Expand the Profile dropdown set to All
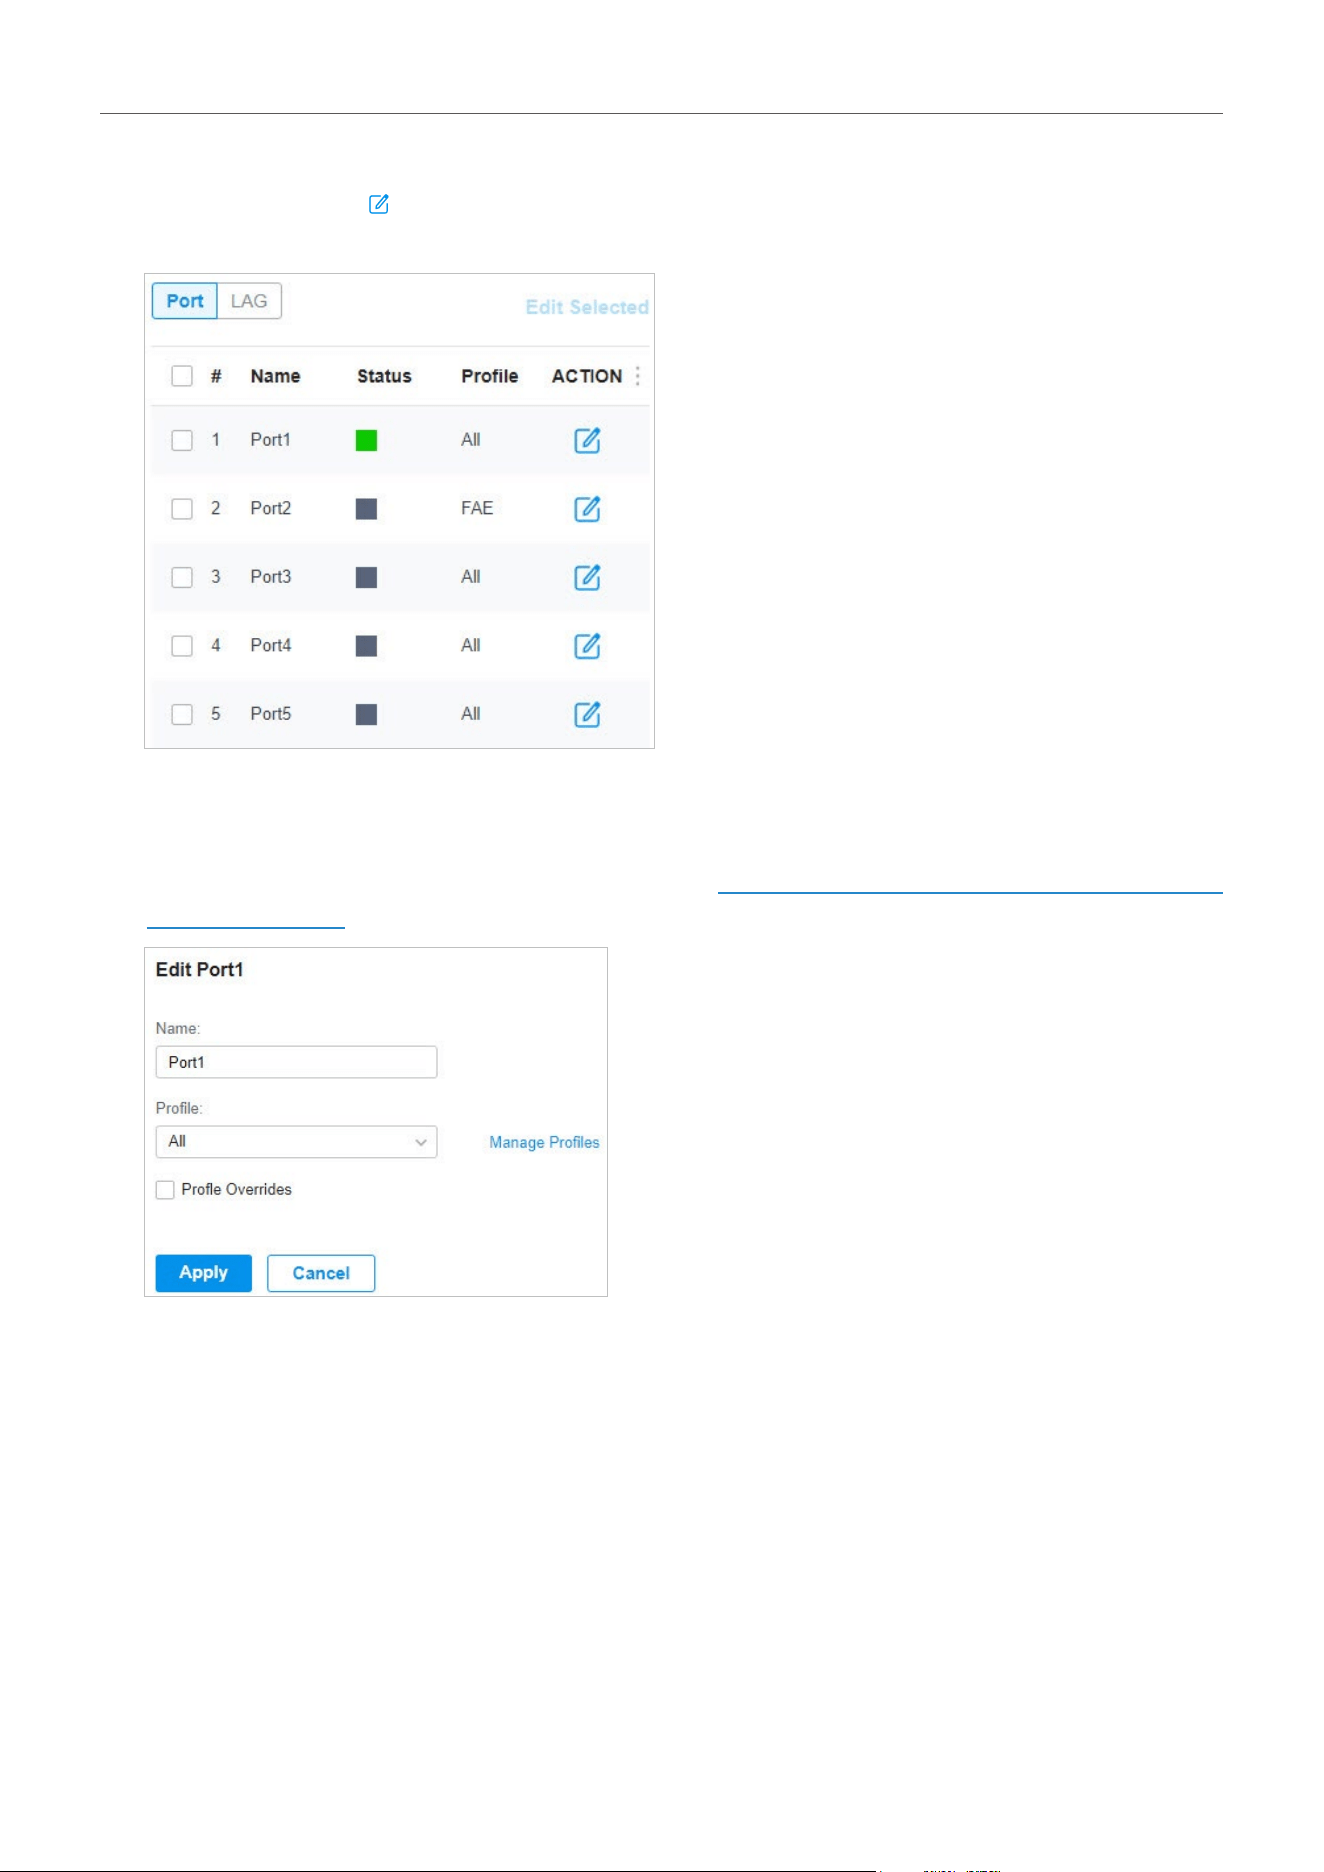1324x1872 pixels. [296, 1142]
